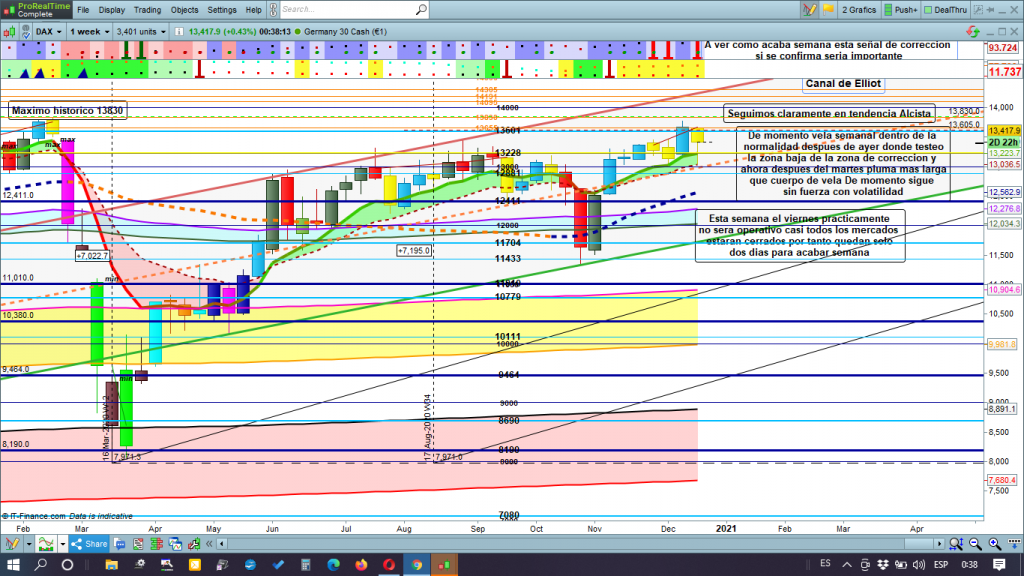Click the 2 Grafics button
1024x576 pixels.
coord(859,9)
